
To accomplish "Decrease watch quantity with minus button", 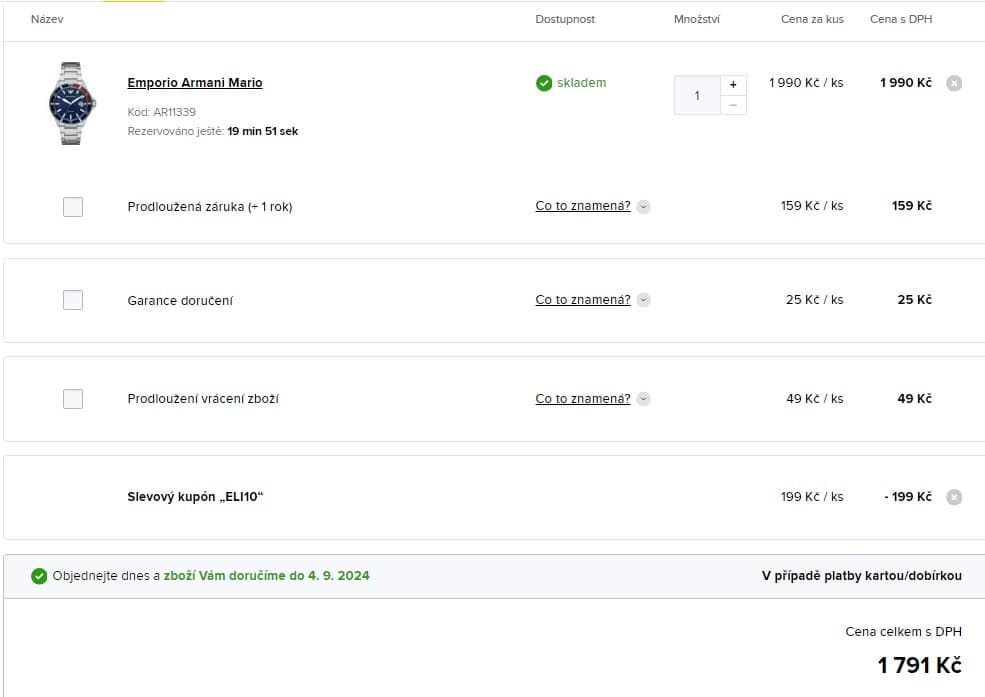I will (733, 105).
